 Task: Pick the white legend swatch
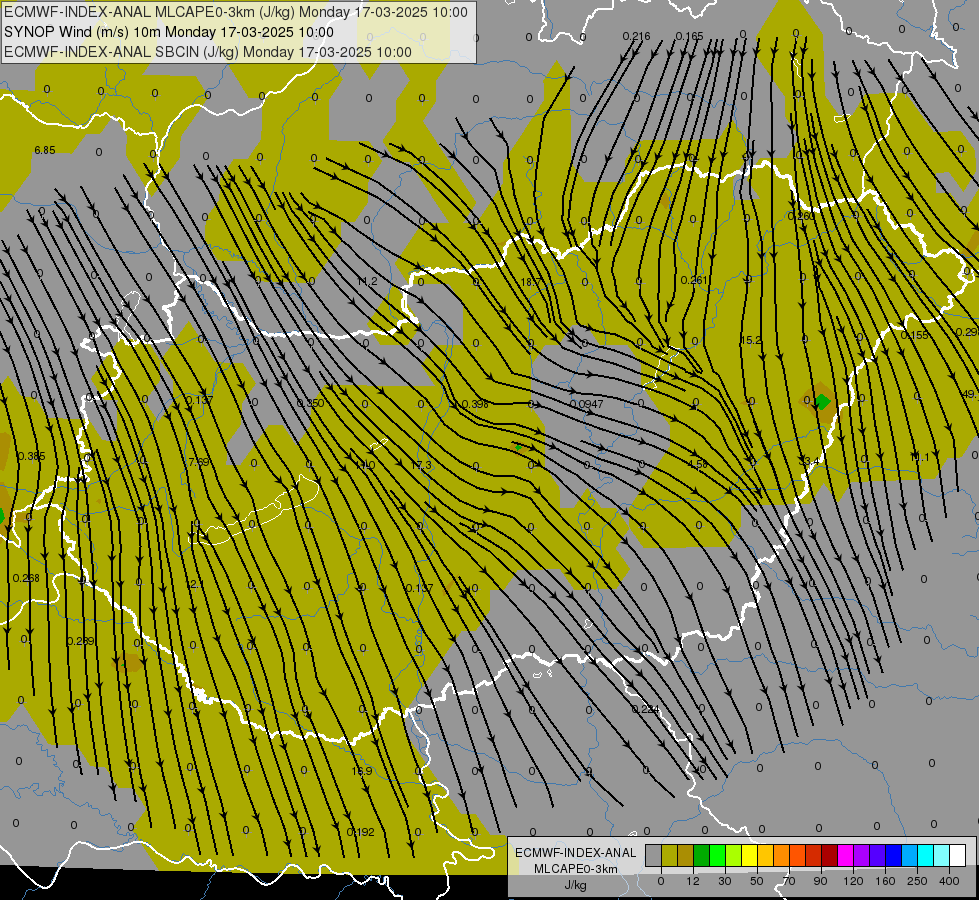[958, 855]
